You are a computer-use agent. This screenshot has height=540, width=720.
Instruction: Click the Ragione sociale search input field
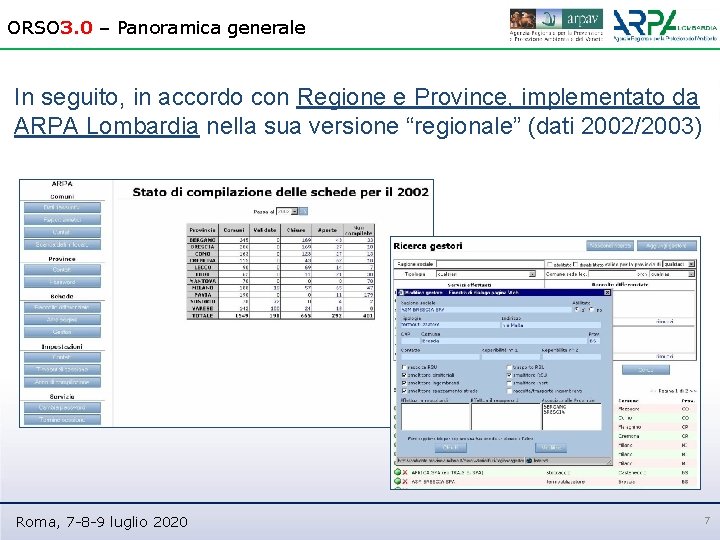[489, 264]
